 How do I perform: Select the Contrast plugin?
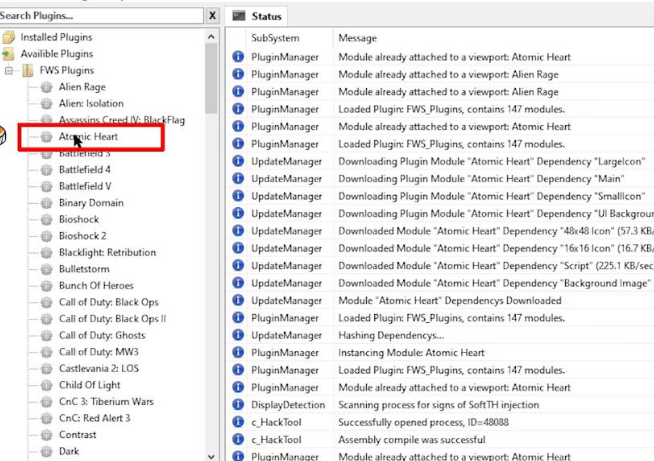point(78,435)
